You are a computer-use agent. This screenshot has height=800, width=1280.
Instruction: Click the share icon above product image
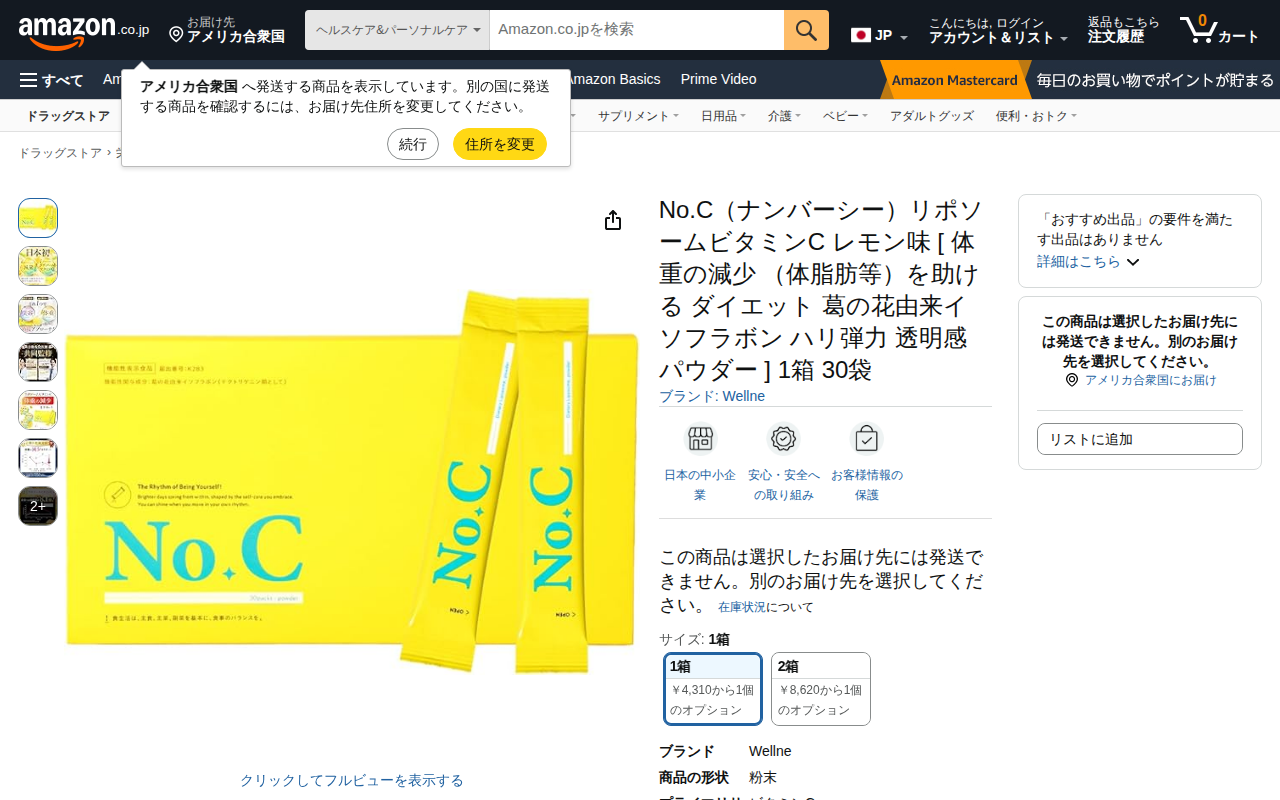click(613, 220)
